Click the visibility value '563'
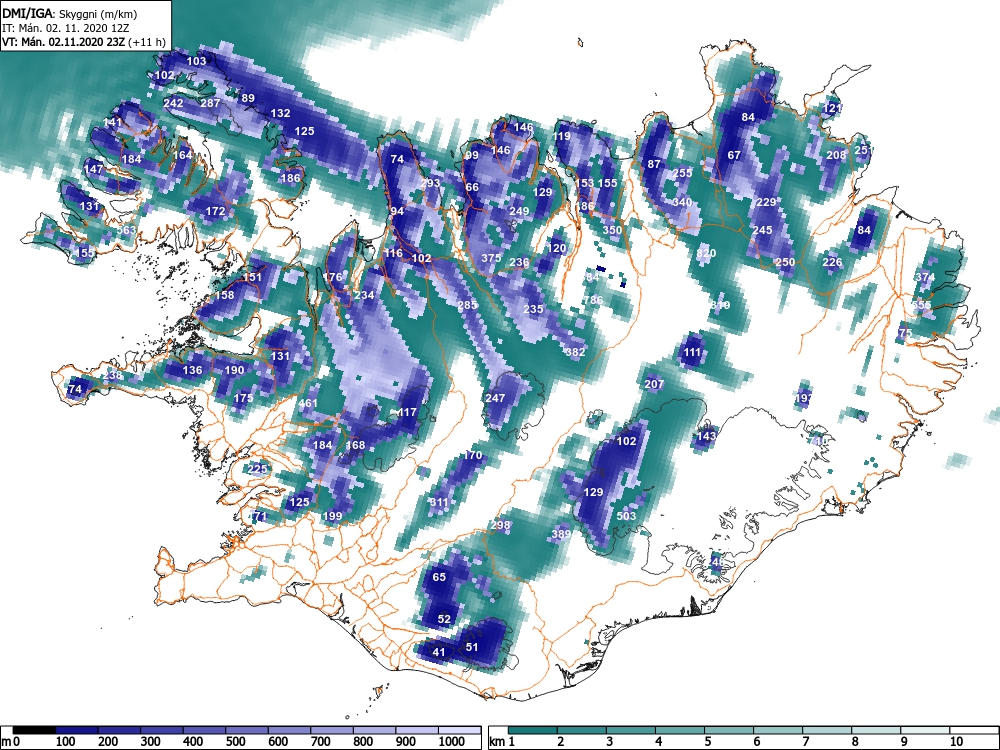The height and width of the screenshot is (750, 1000). pos(126,230)
